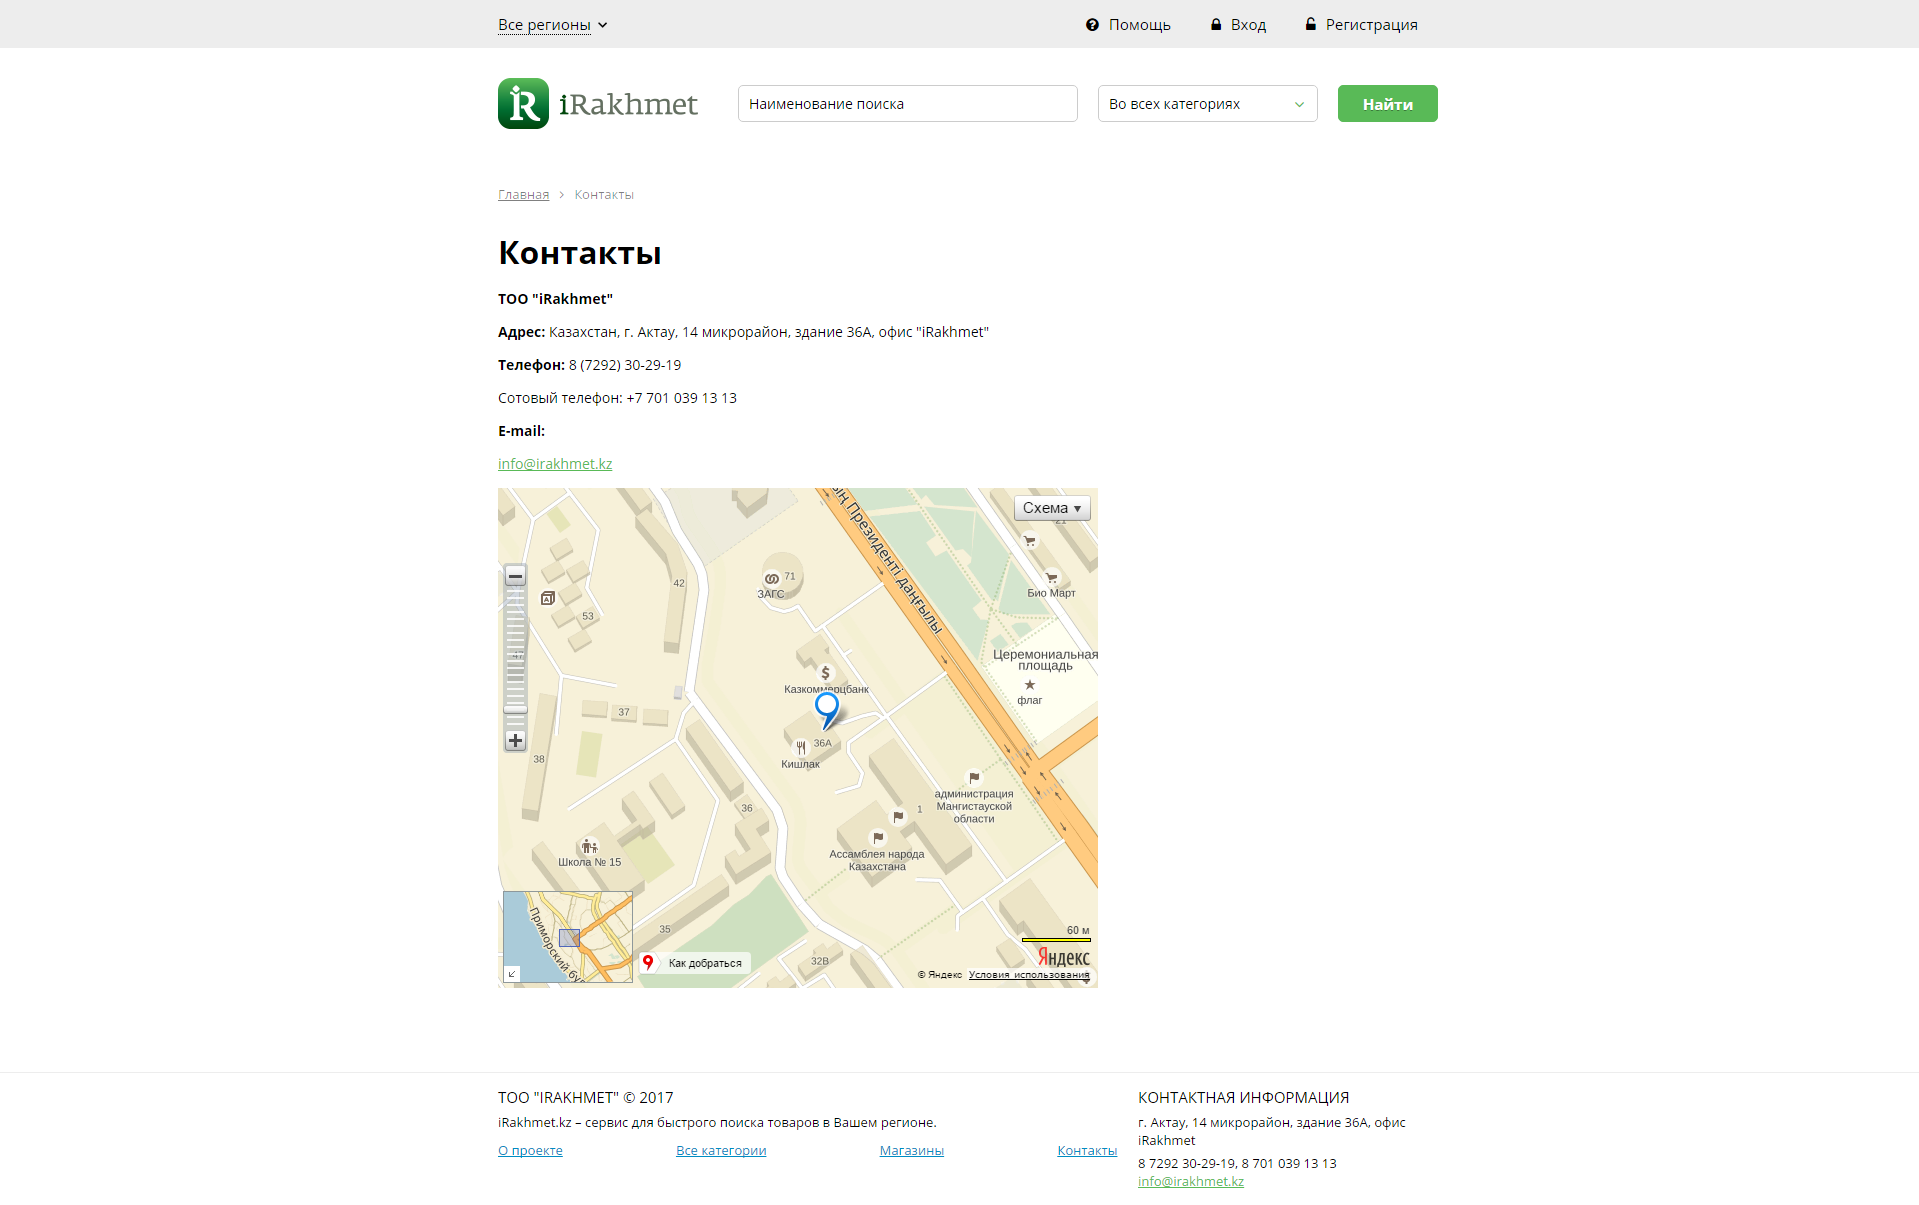Collapse the overview minimap with corner arrow
This screenshot has height=1205, width=1919.
coord(512,973)
